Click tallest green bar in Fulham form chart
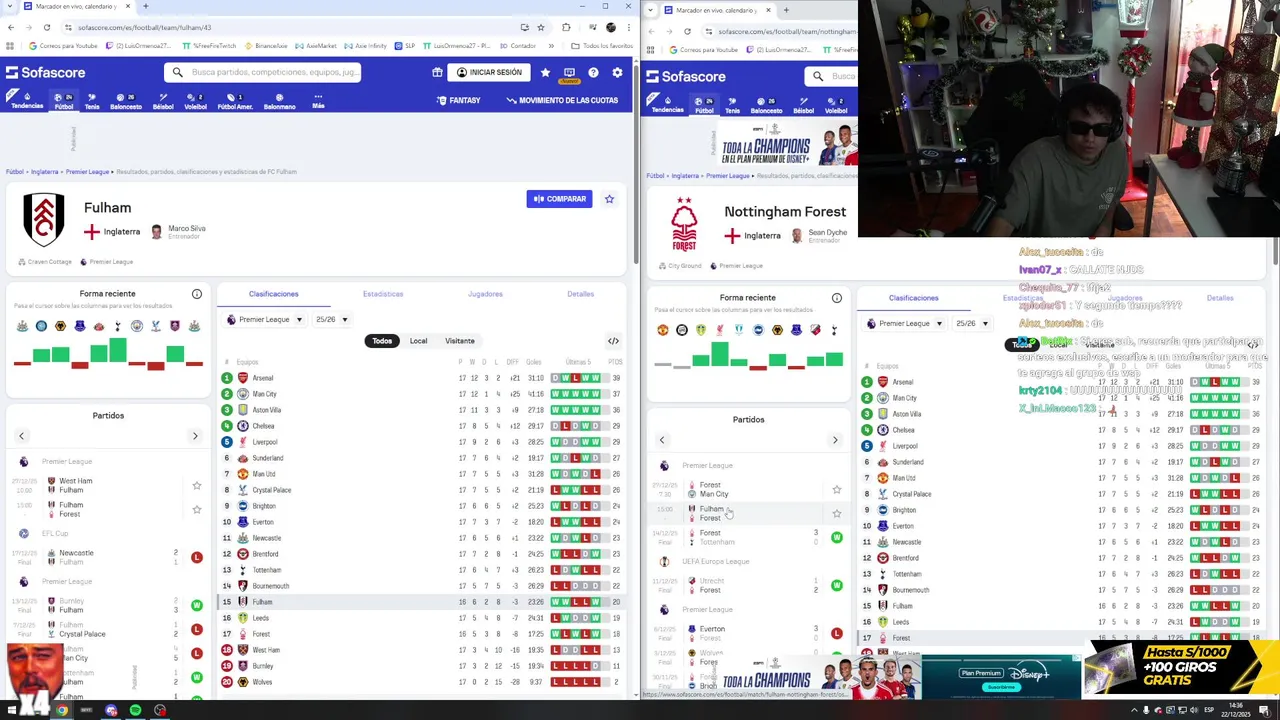Screen dimensions: 1280x720 (118, 350)
